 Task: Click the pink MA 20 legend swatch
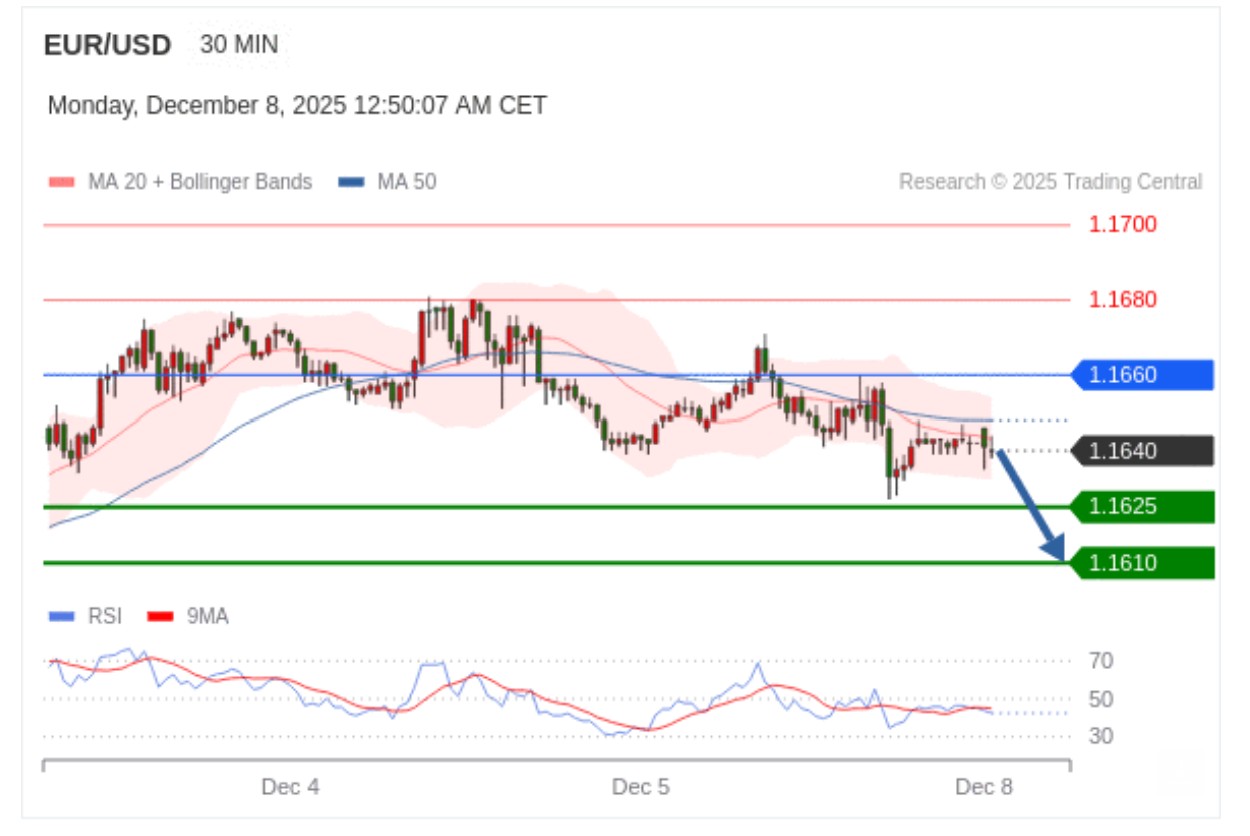pos(61,182)
